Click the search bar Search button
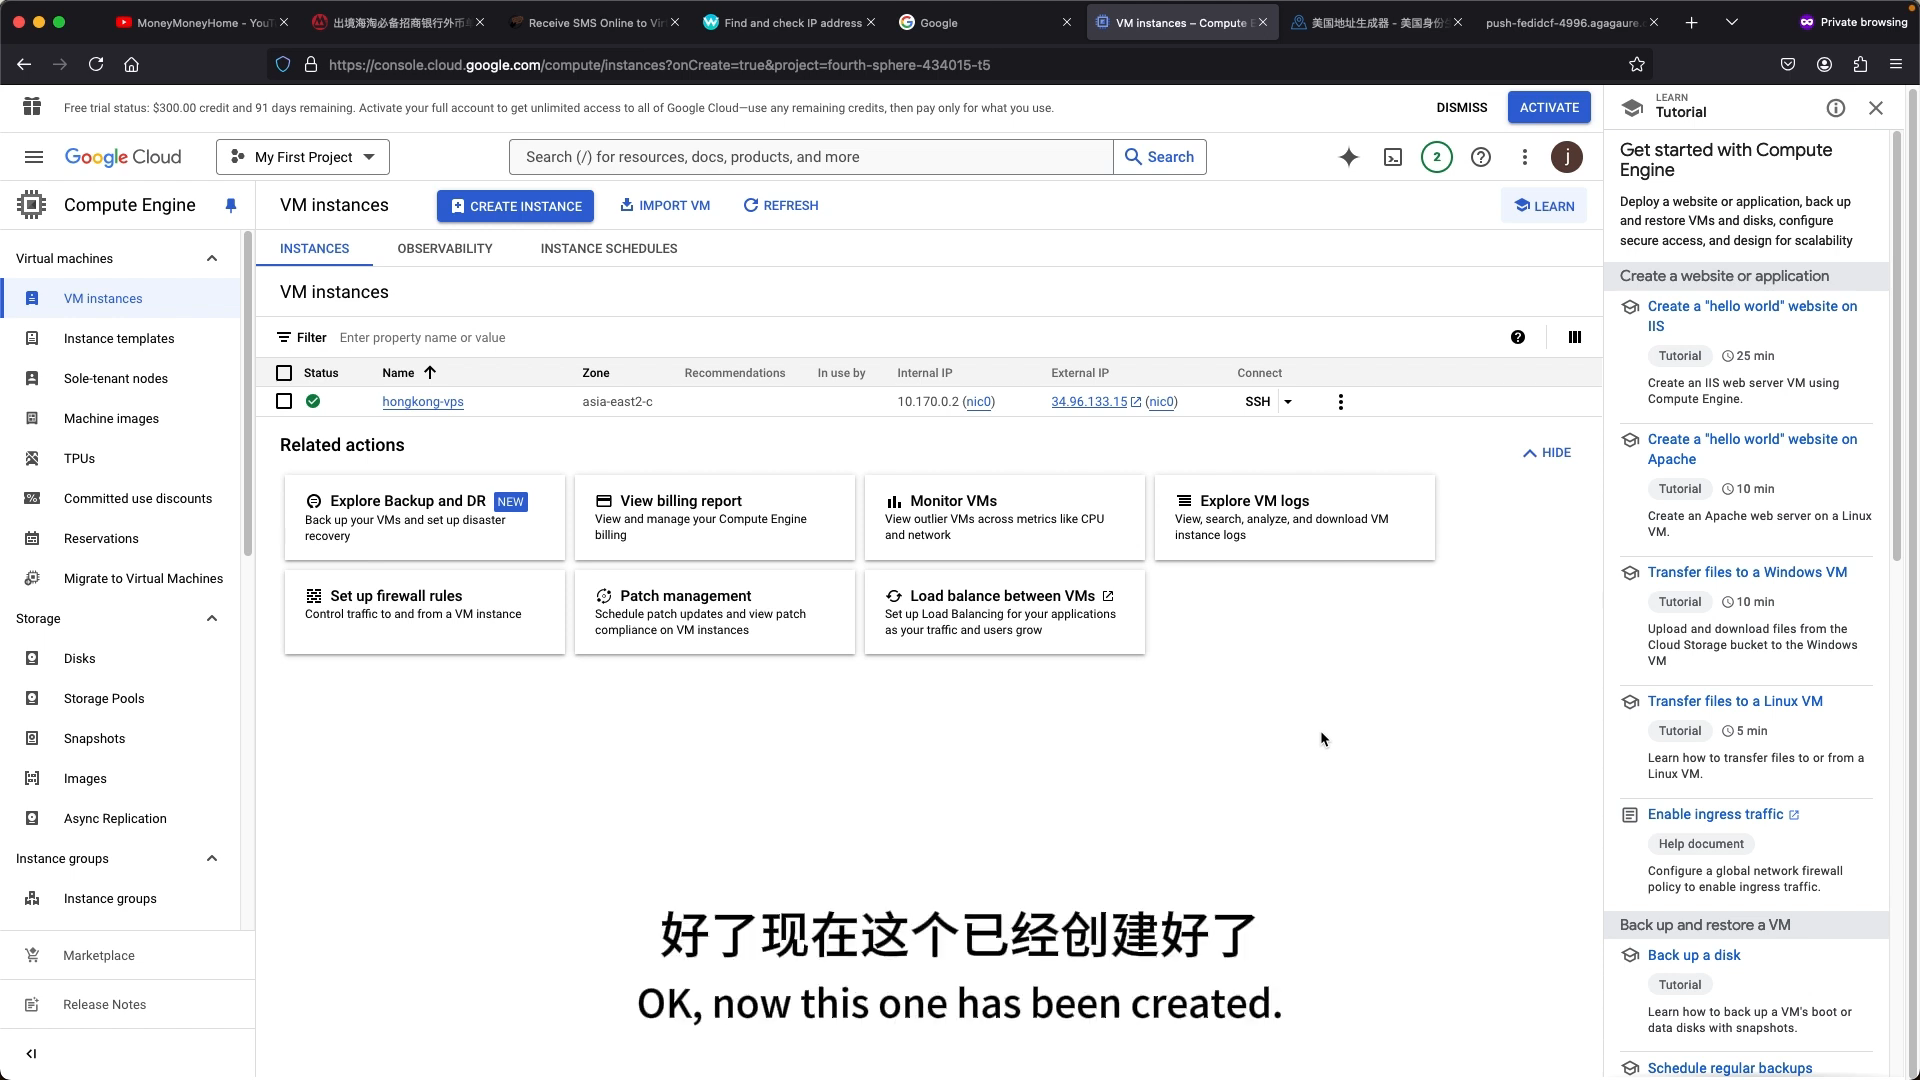1920x1080 pixels. (1160, 157)
